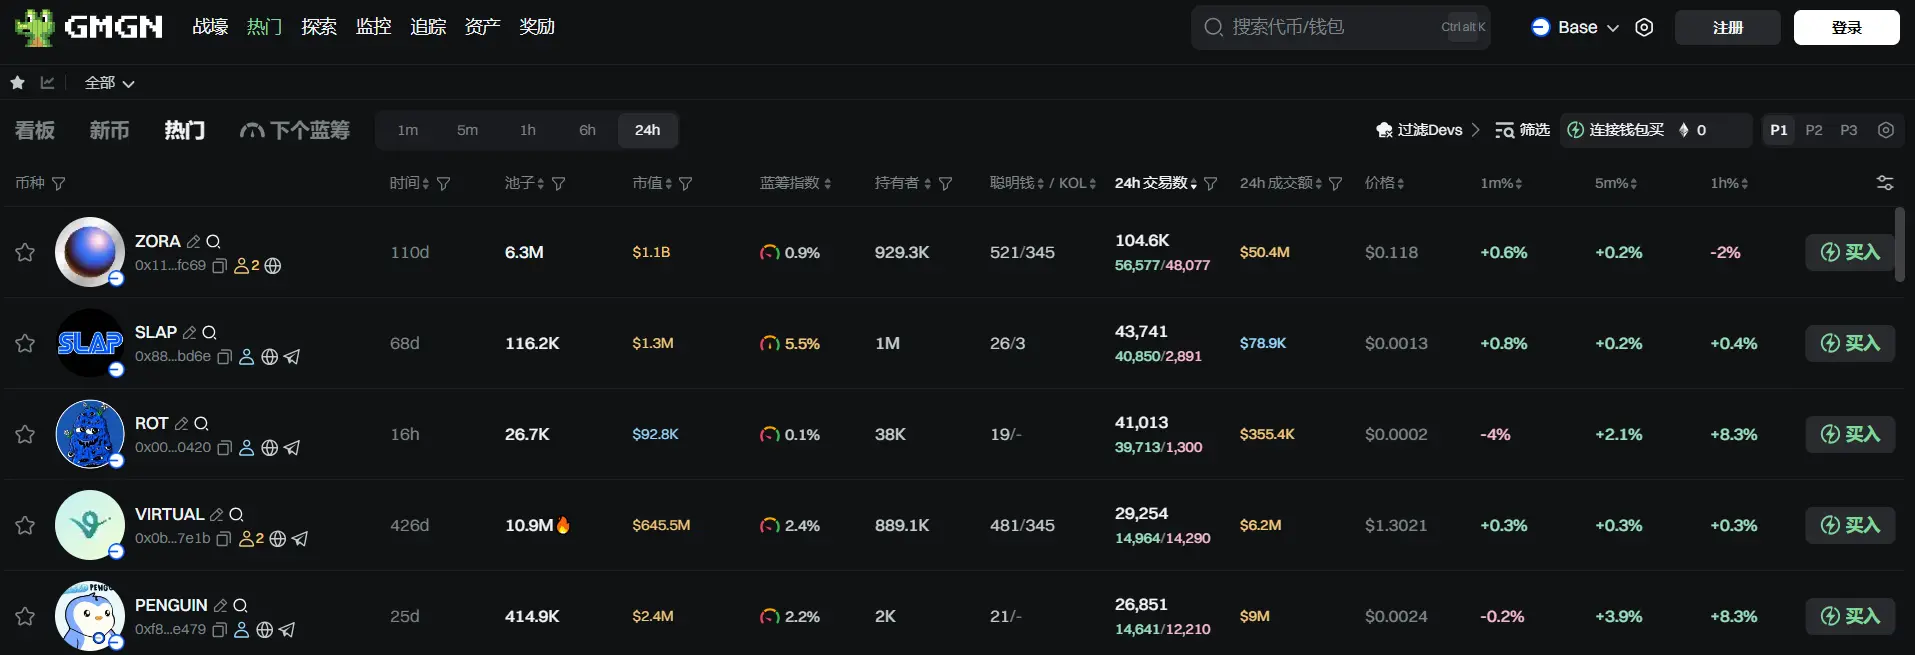
Task: Copy the SLAP contract address
Action: coord(225,357)
